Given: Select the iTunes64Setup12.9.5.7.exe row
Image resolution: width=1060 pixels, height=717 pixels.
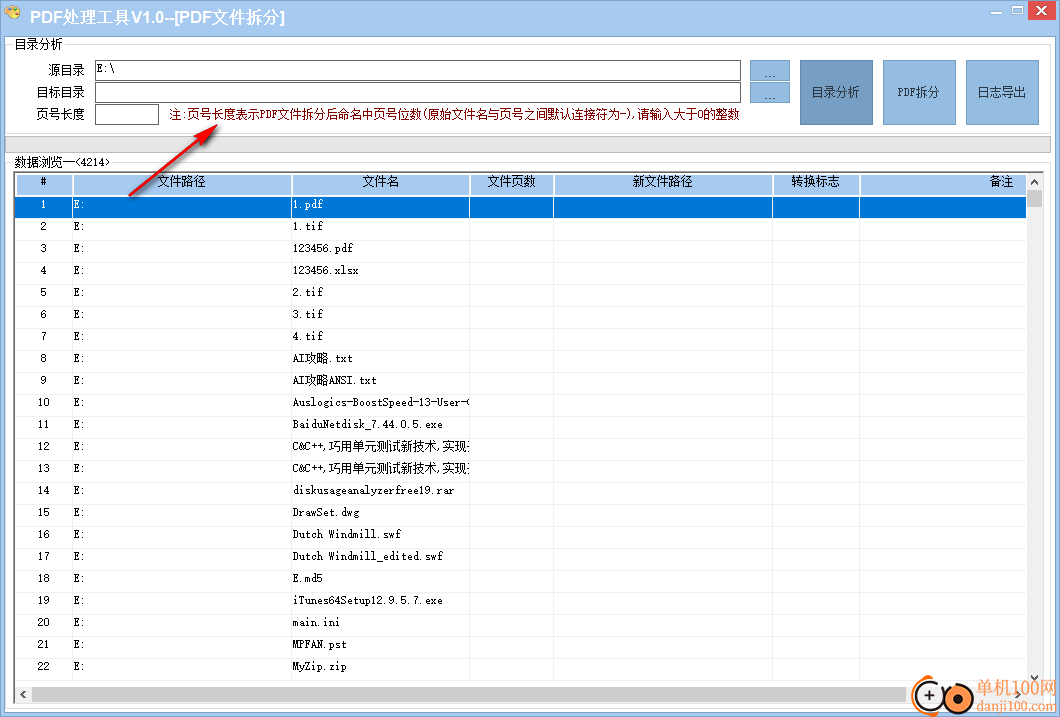Looking at the screenshot, I should click(x=521, y=601).
